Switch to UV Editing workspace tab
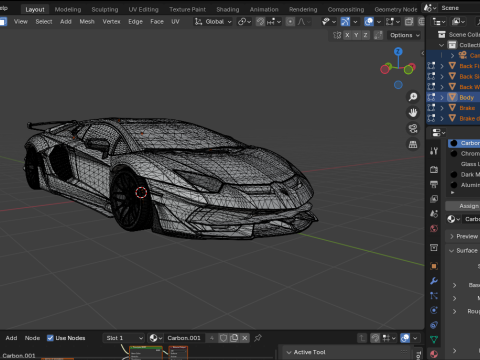This screenshot has height=360, width=480. point(144,9)
